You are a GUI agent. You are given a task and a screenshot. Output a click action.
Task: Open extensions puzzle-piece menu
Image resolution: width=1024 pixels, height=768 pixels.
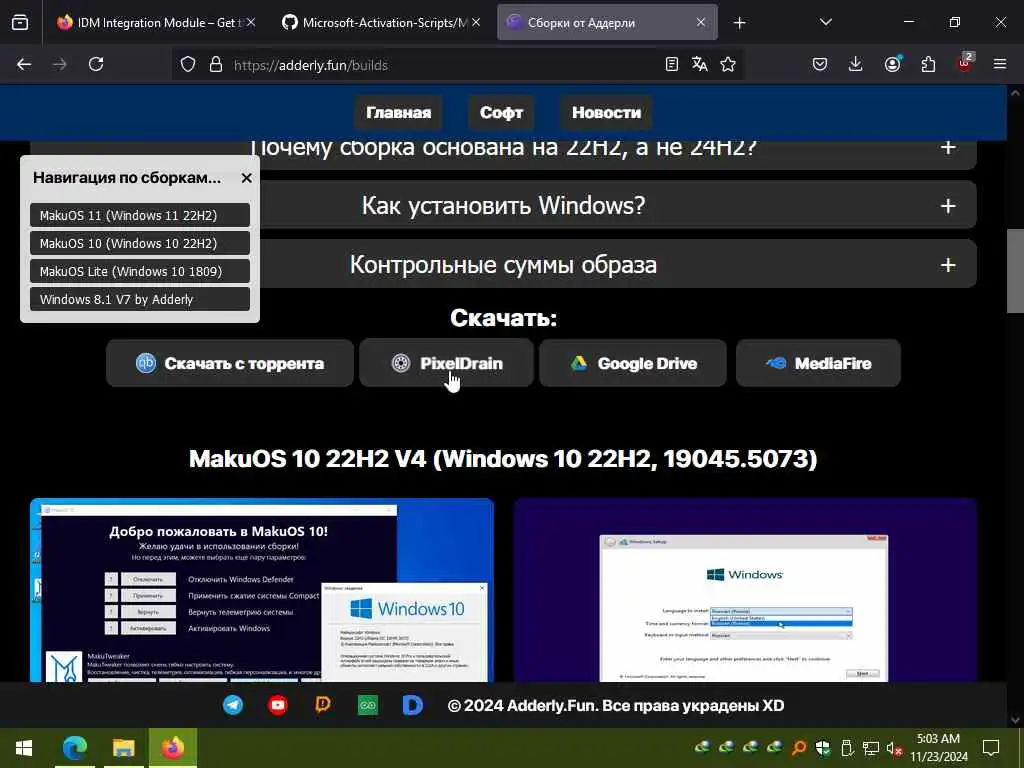pos(928,64)
